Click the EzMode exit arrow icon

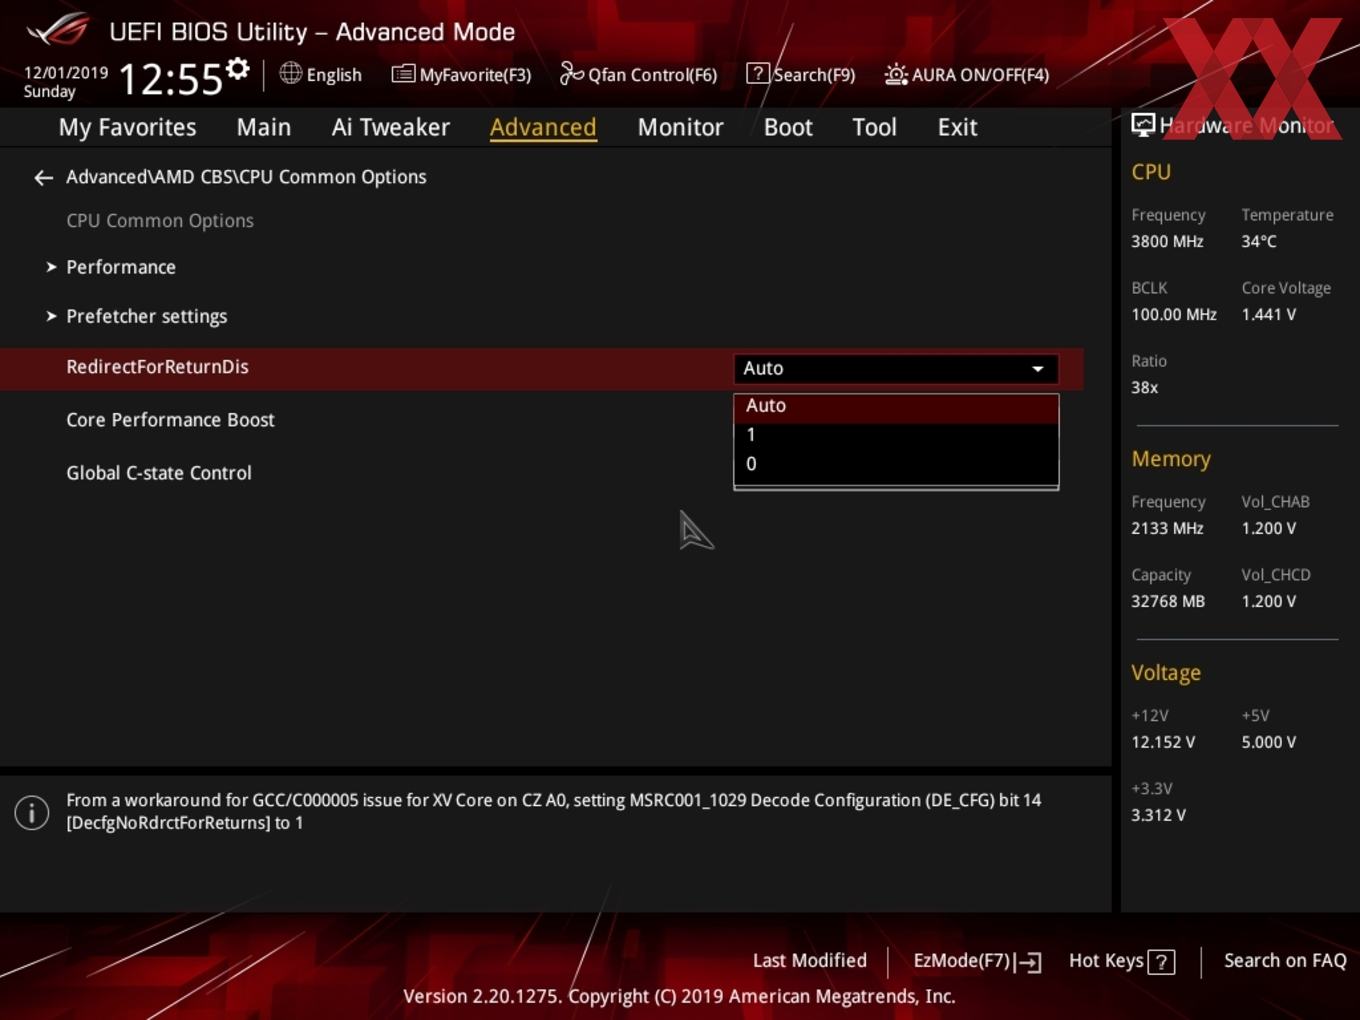pyautogui.click(x=1028, y=962)
